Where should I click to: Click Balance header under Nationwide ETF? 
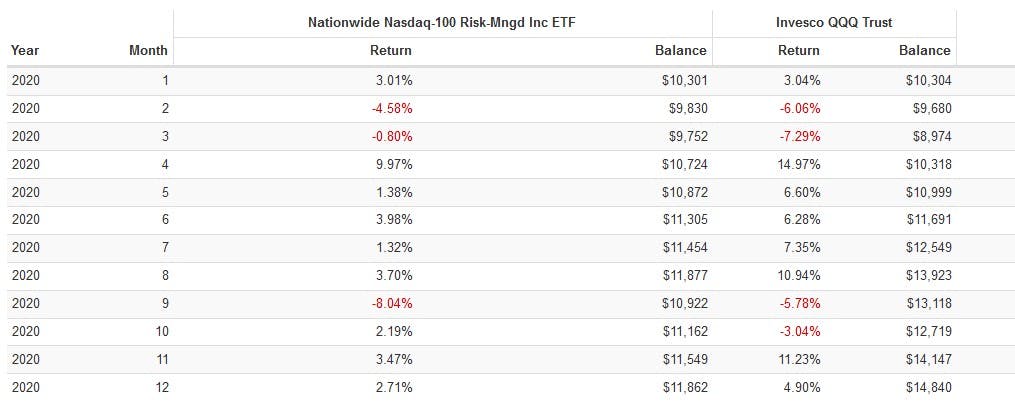click(680, 50)
